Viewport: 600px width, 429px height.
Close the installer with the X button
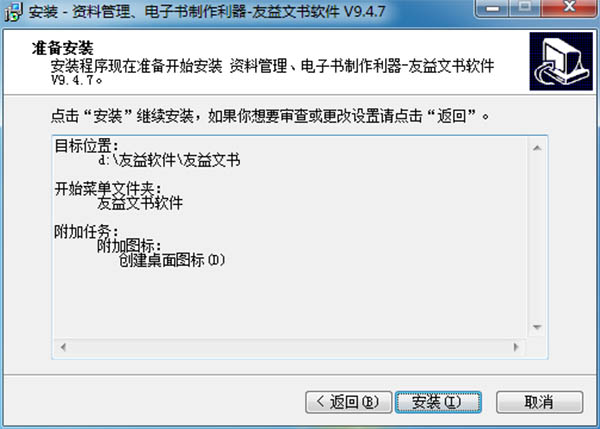click(x=569, y=8)
